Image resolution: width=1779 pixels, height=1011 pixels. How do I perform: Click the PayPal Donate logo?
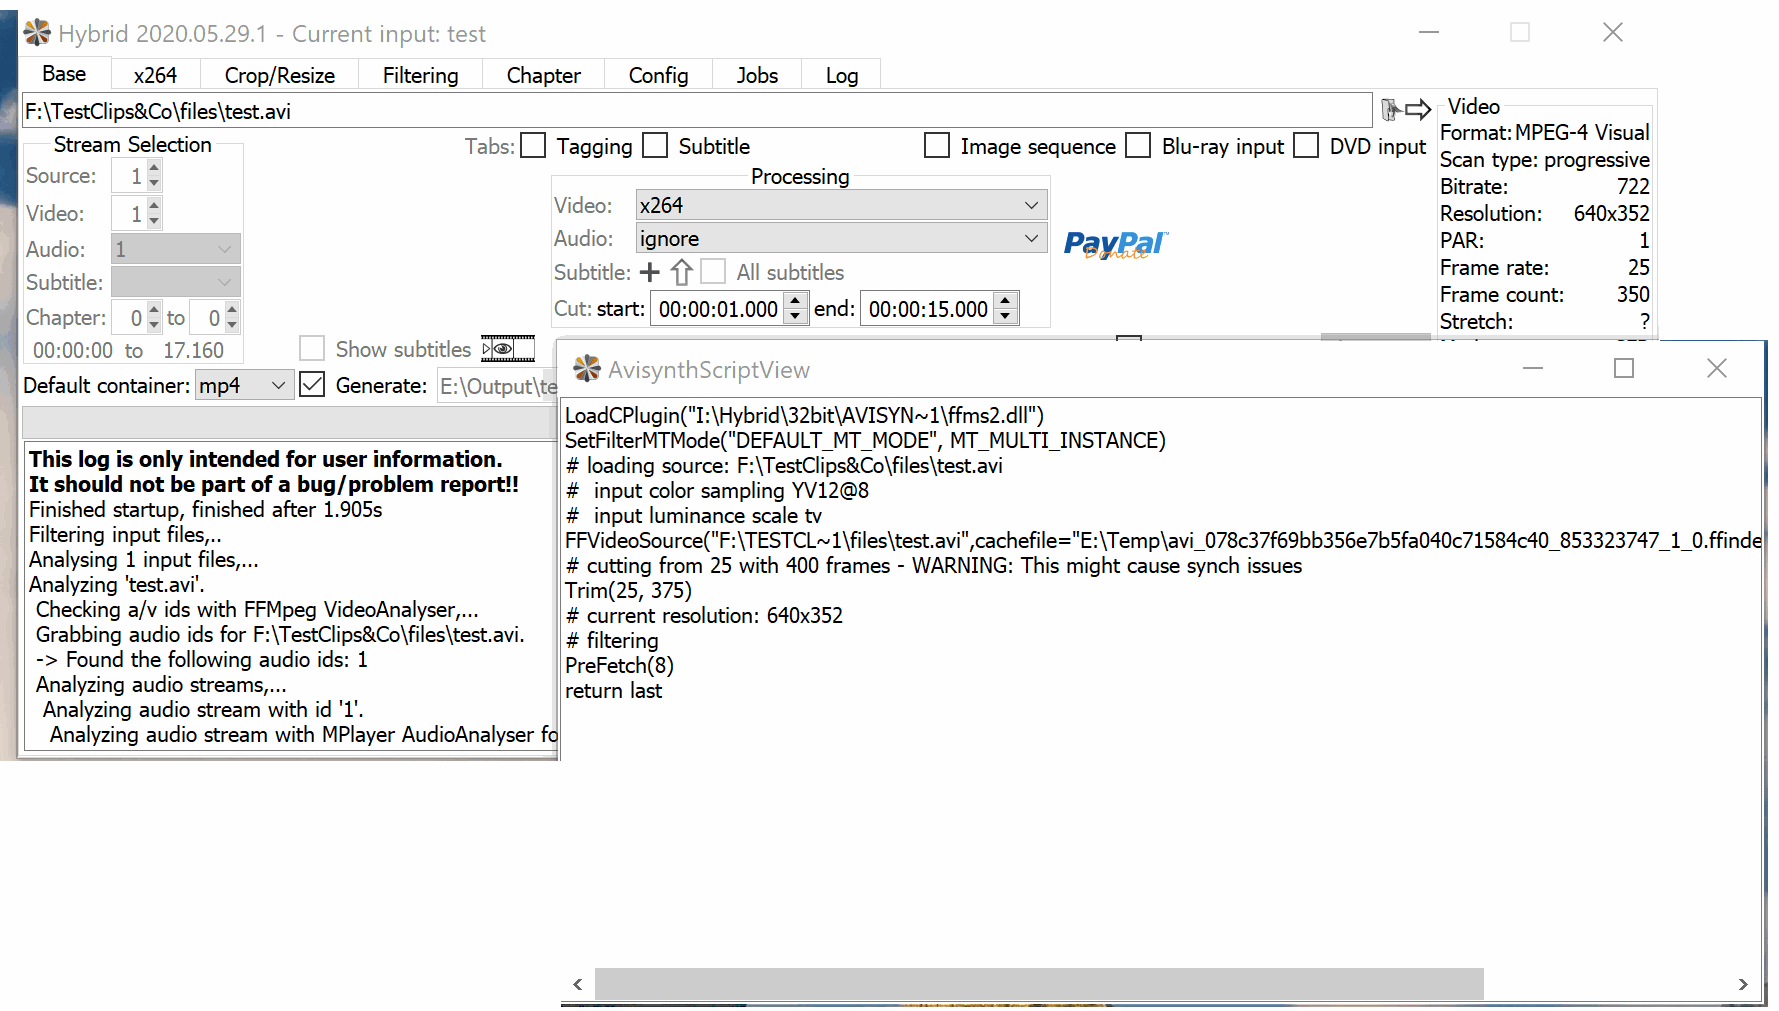point(1115,244)
